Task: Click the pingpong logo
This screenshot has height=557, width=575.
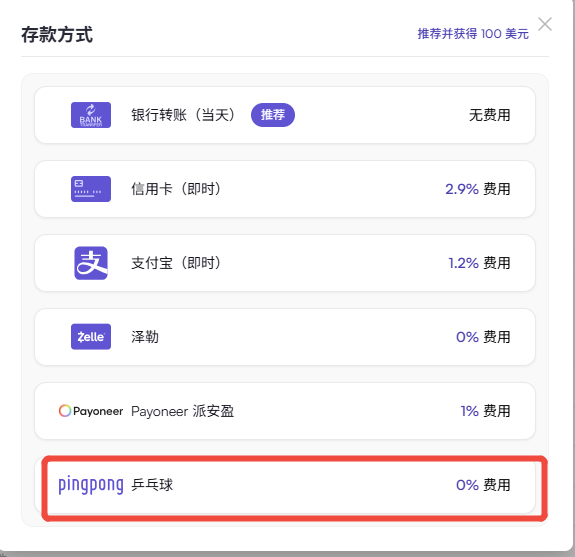Action: coord(91,485)
